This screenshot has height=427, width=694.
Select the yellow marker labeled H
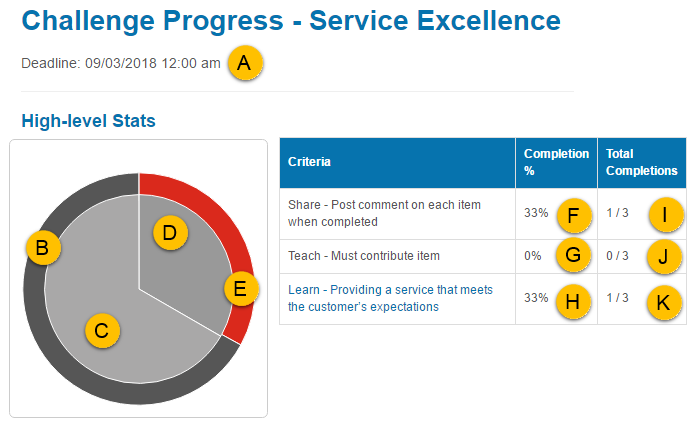[572, 299]
